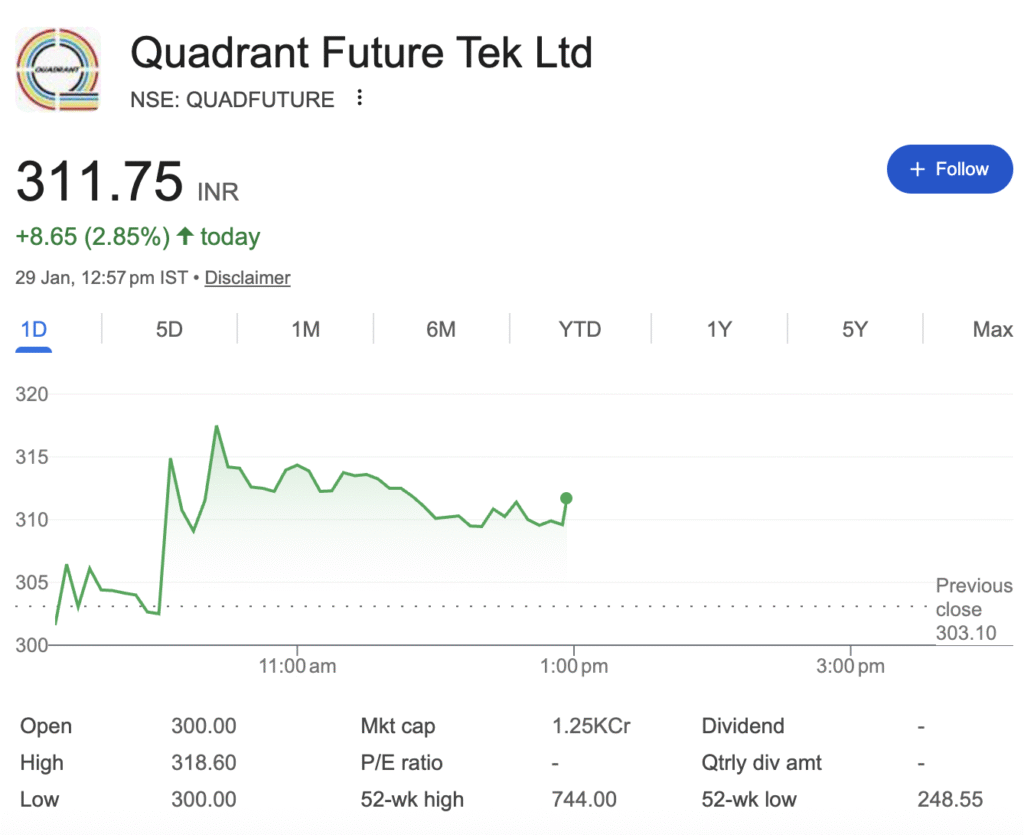The width and height of the screenshot is (1024, 835).
Task: Click the green current price dot on chart
Action: tap(567, 498)
